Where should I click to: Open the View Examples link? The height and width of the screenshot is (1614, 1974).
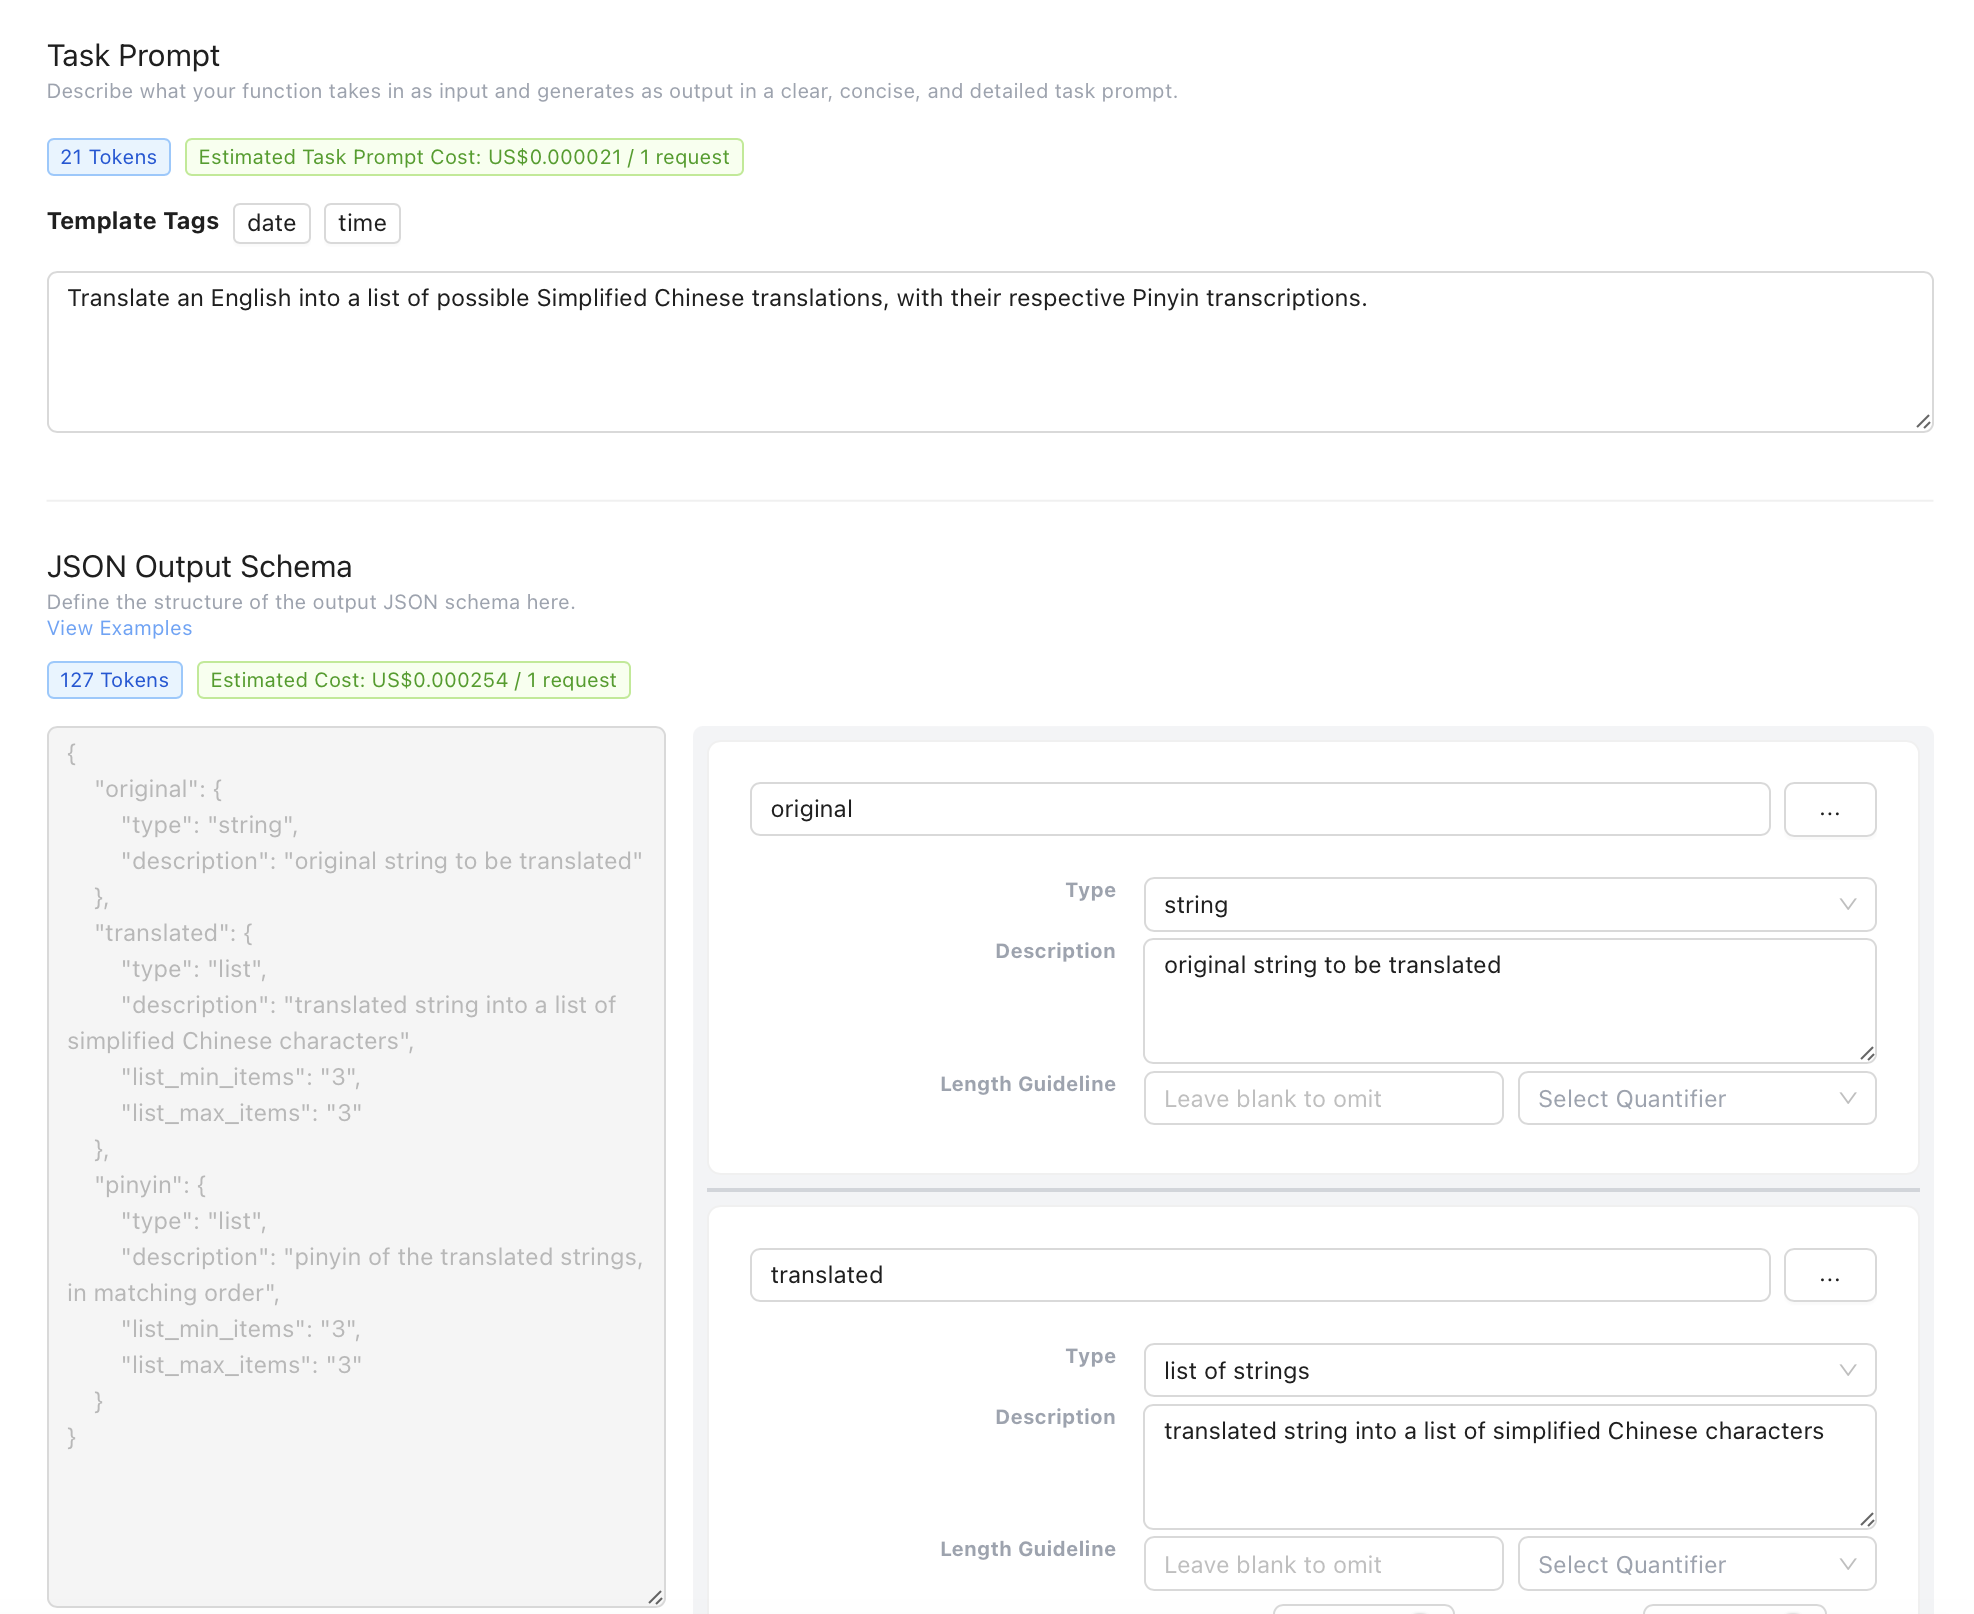click(x=119, y=628)
